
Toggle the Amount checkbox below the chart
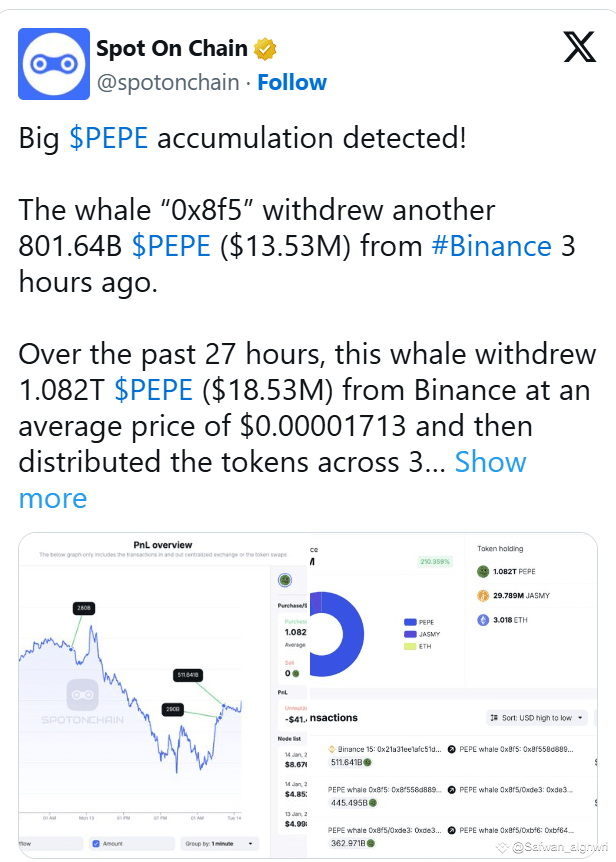coord(96,843)
